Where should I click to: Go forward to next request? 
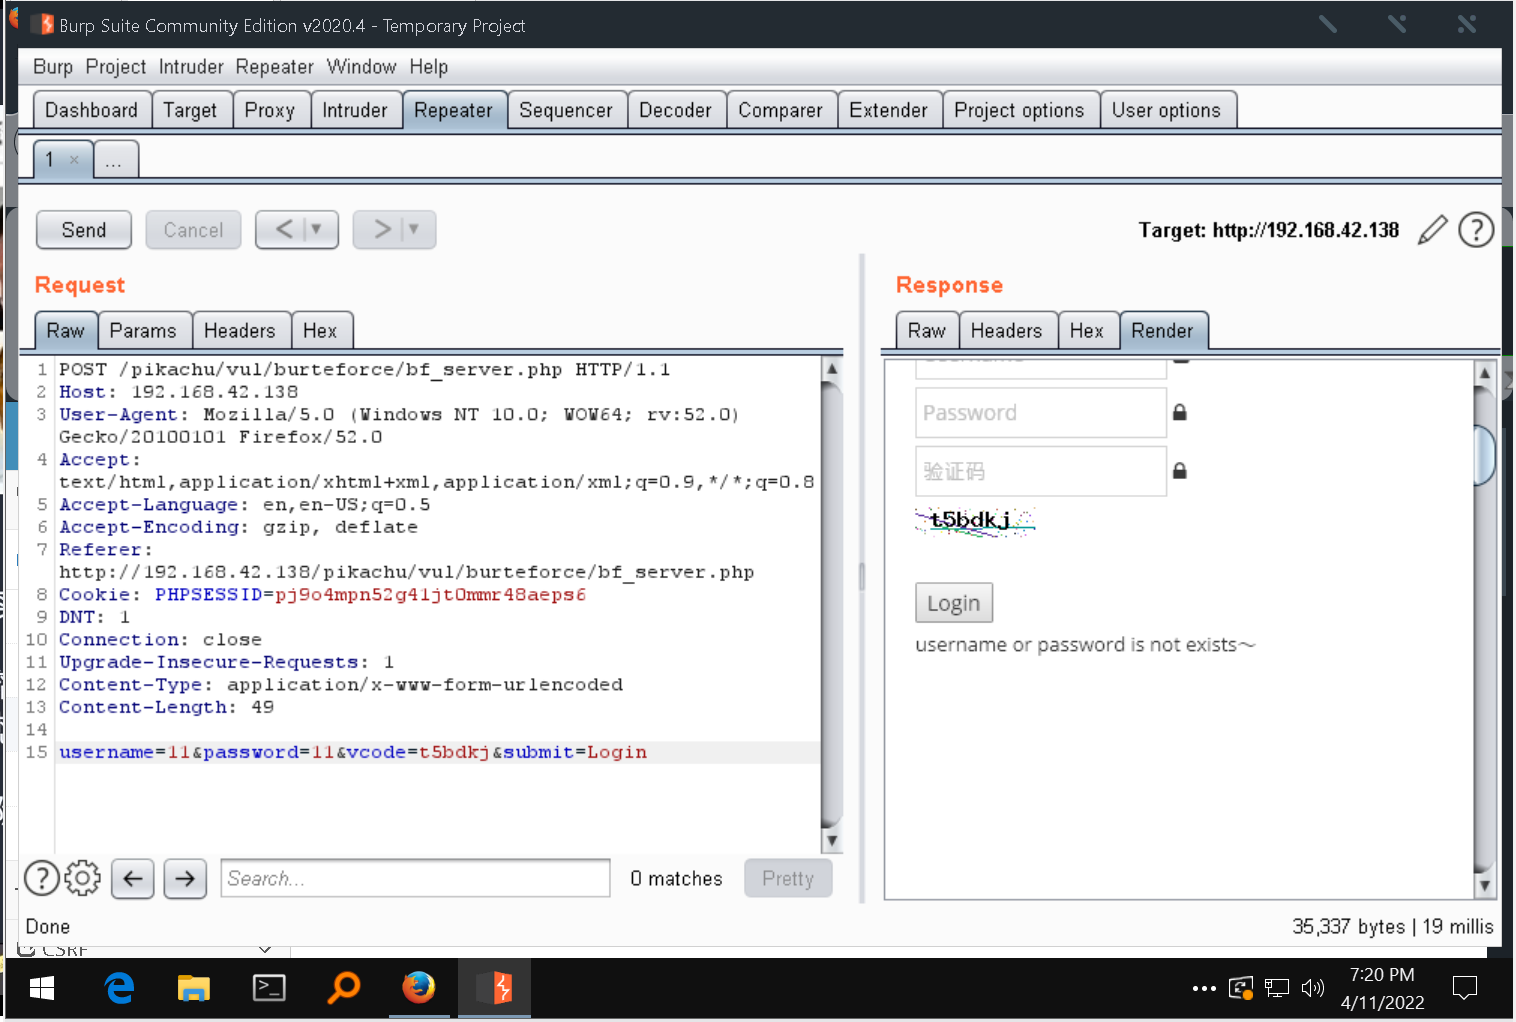click(382, 229)
